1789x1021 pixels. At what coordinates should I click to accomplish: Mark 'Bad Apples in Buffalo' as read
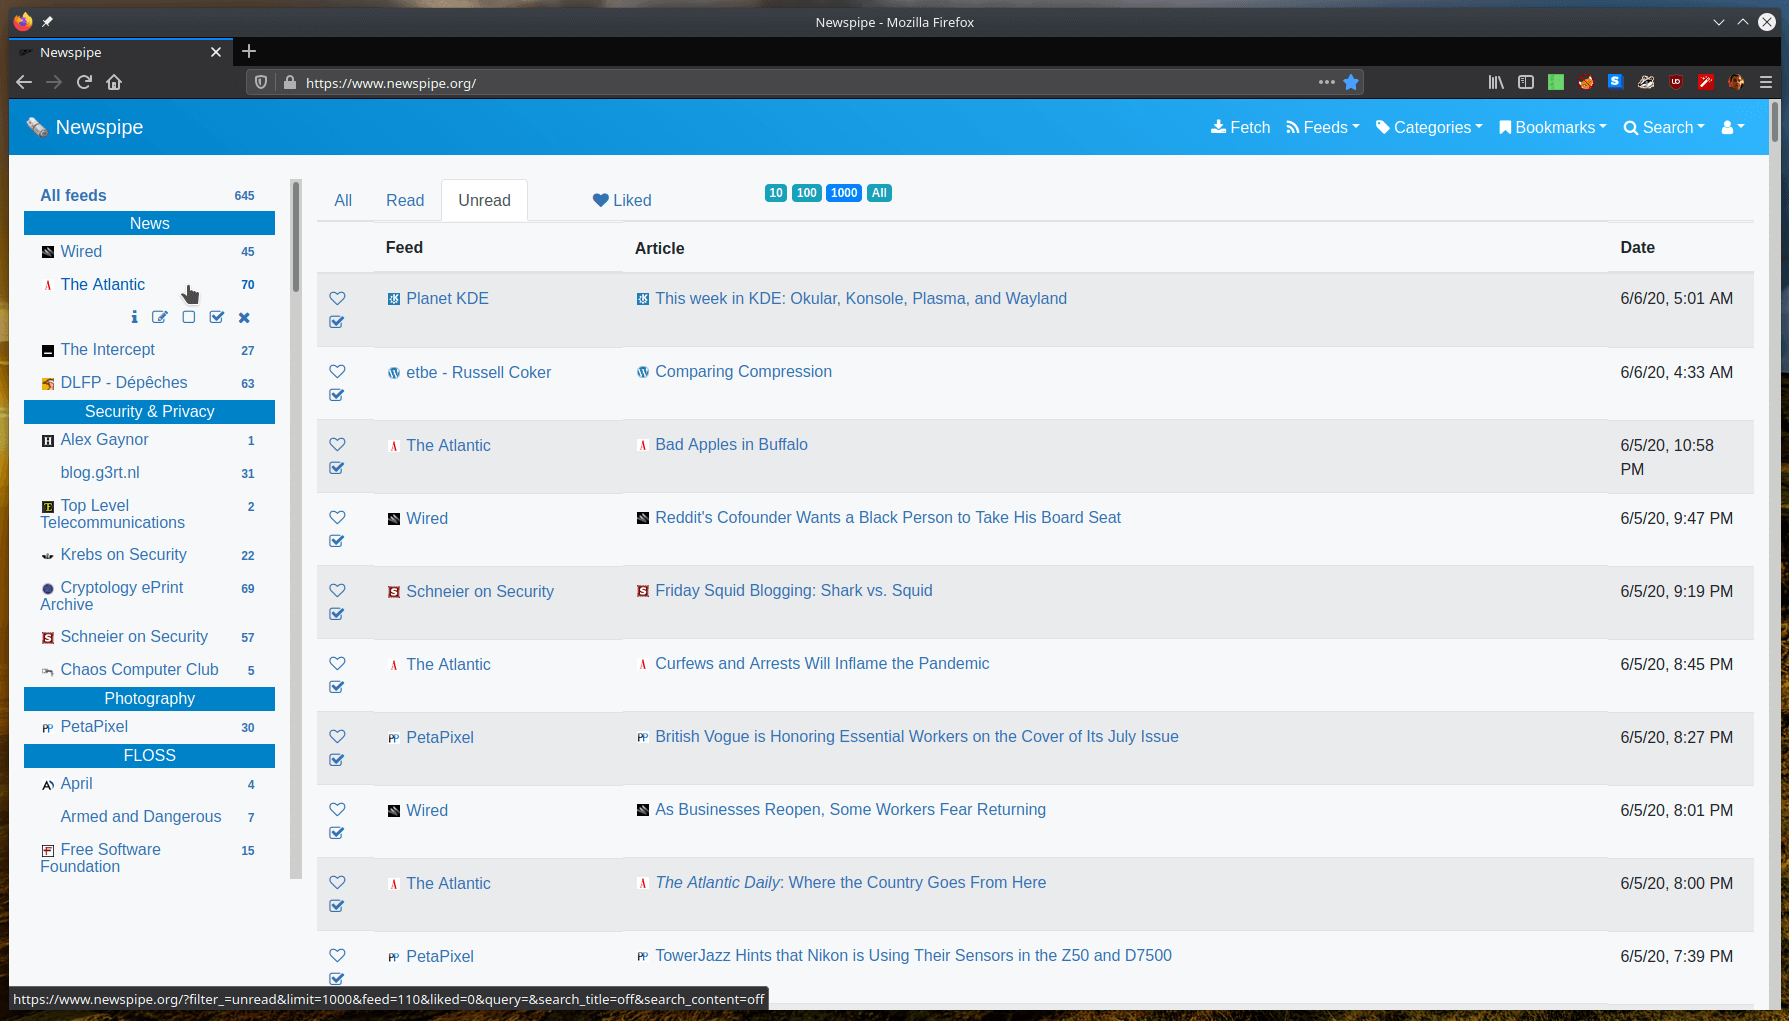pyautogui.click(x=337, y=468)
